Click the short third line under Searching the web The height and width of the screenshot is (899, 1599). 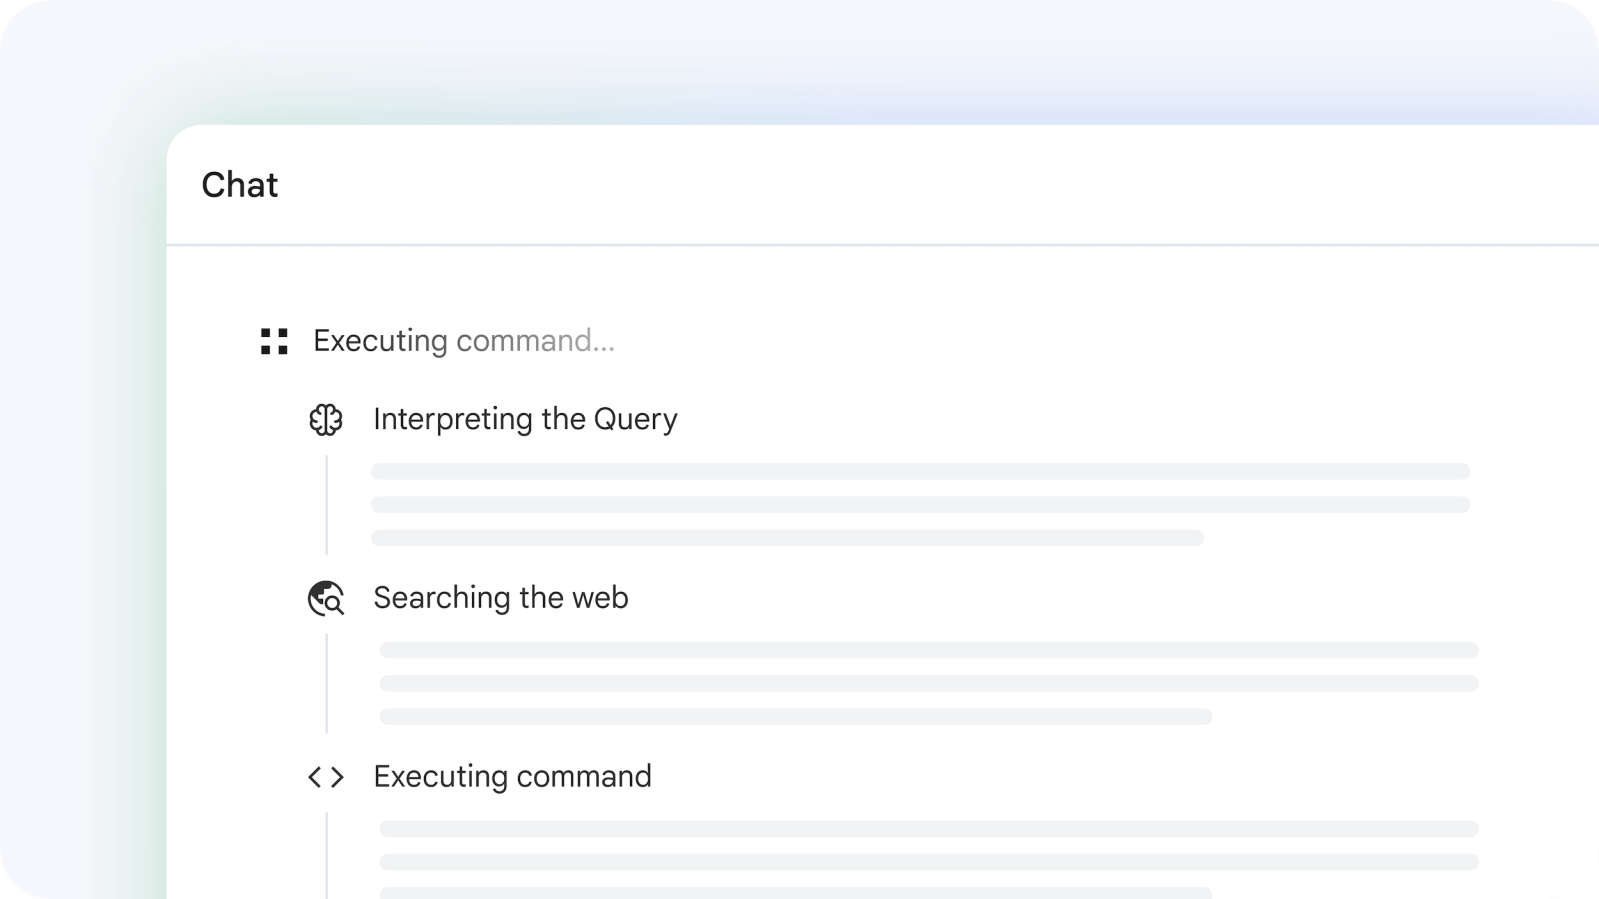796,716
